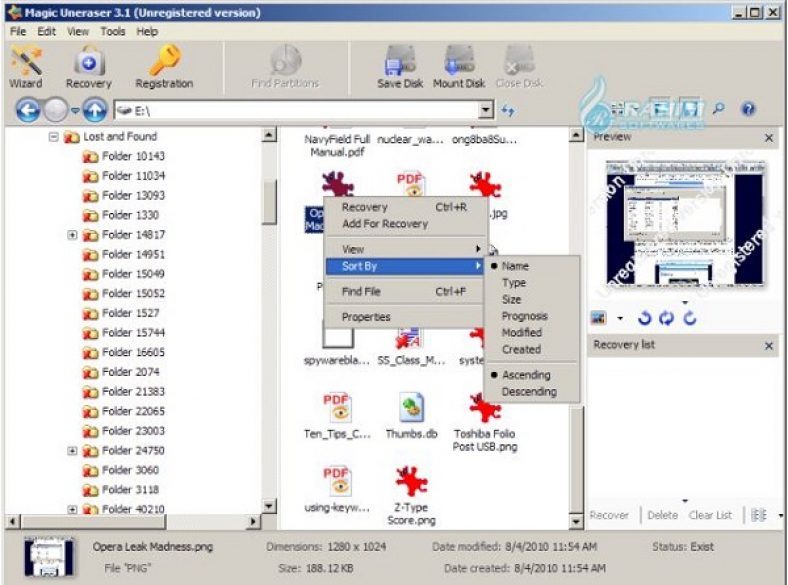Open the preview image mode dropdown arrow
This screenshot has width=788, height=585.
click(x=620, y=318)
